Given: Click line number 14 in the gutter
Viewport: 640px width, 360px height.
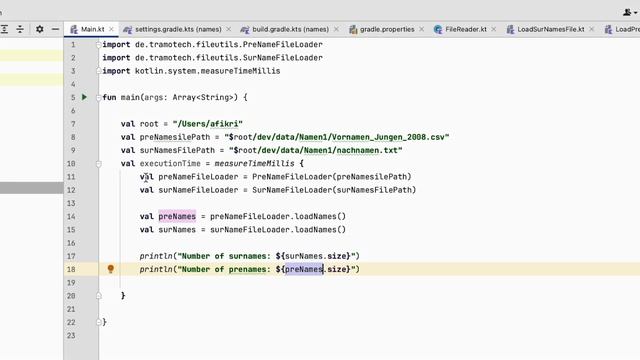Looking at the screenshot, I should 71,216.
